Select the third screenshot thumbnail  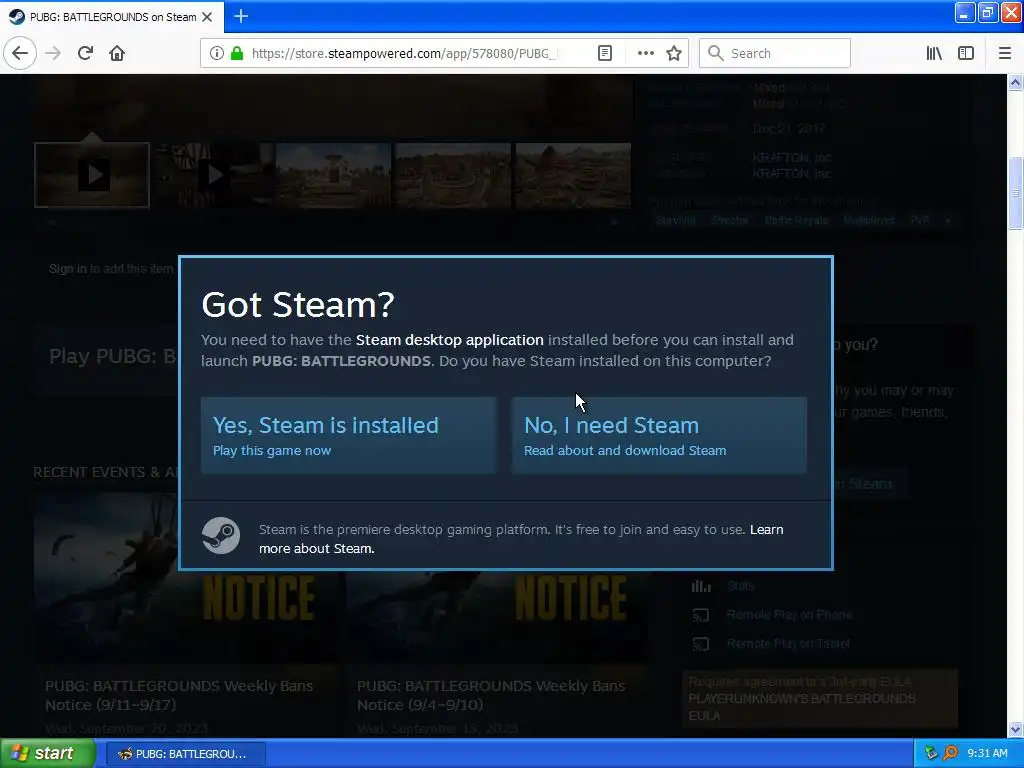[x=333, y=175]
